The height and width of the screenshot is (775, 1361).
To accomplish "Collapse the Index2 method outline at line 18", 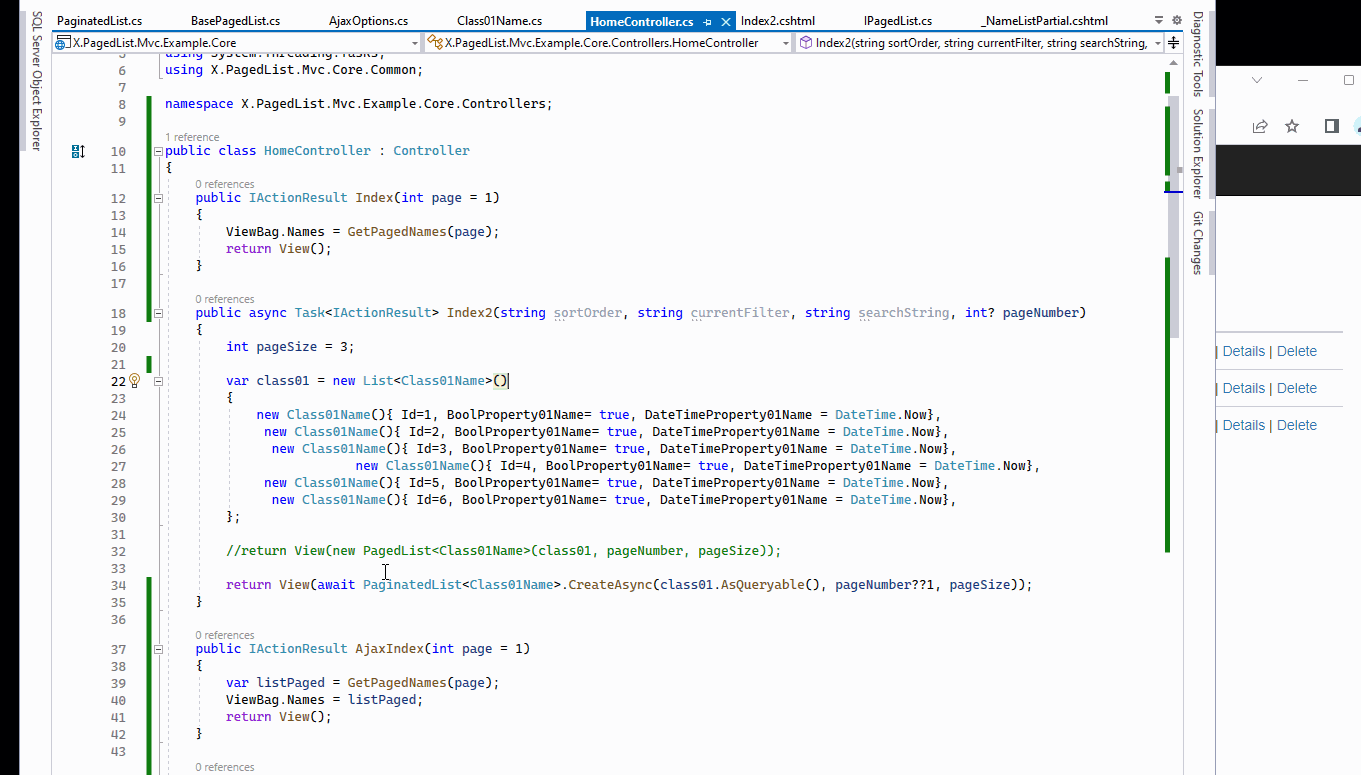I will pyautogui.click(x=158, y=313).
